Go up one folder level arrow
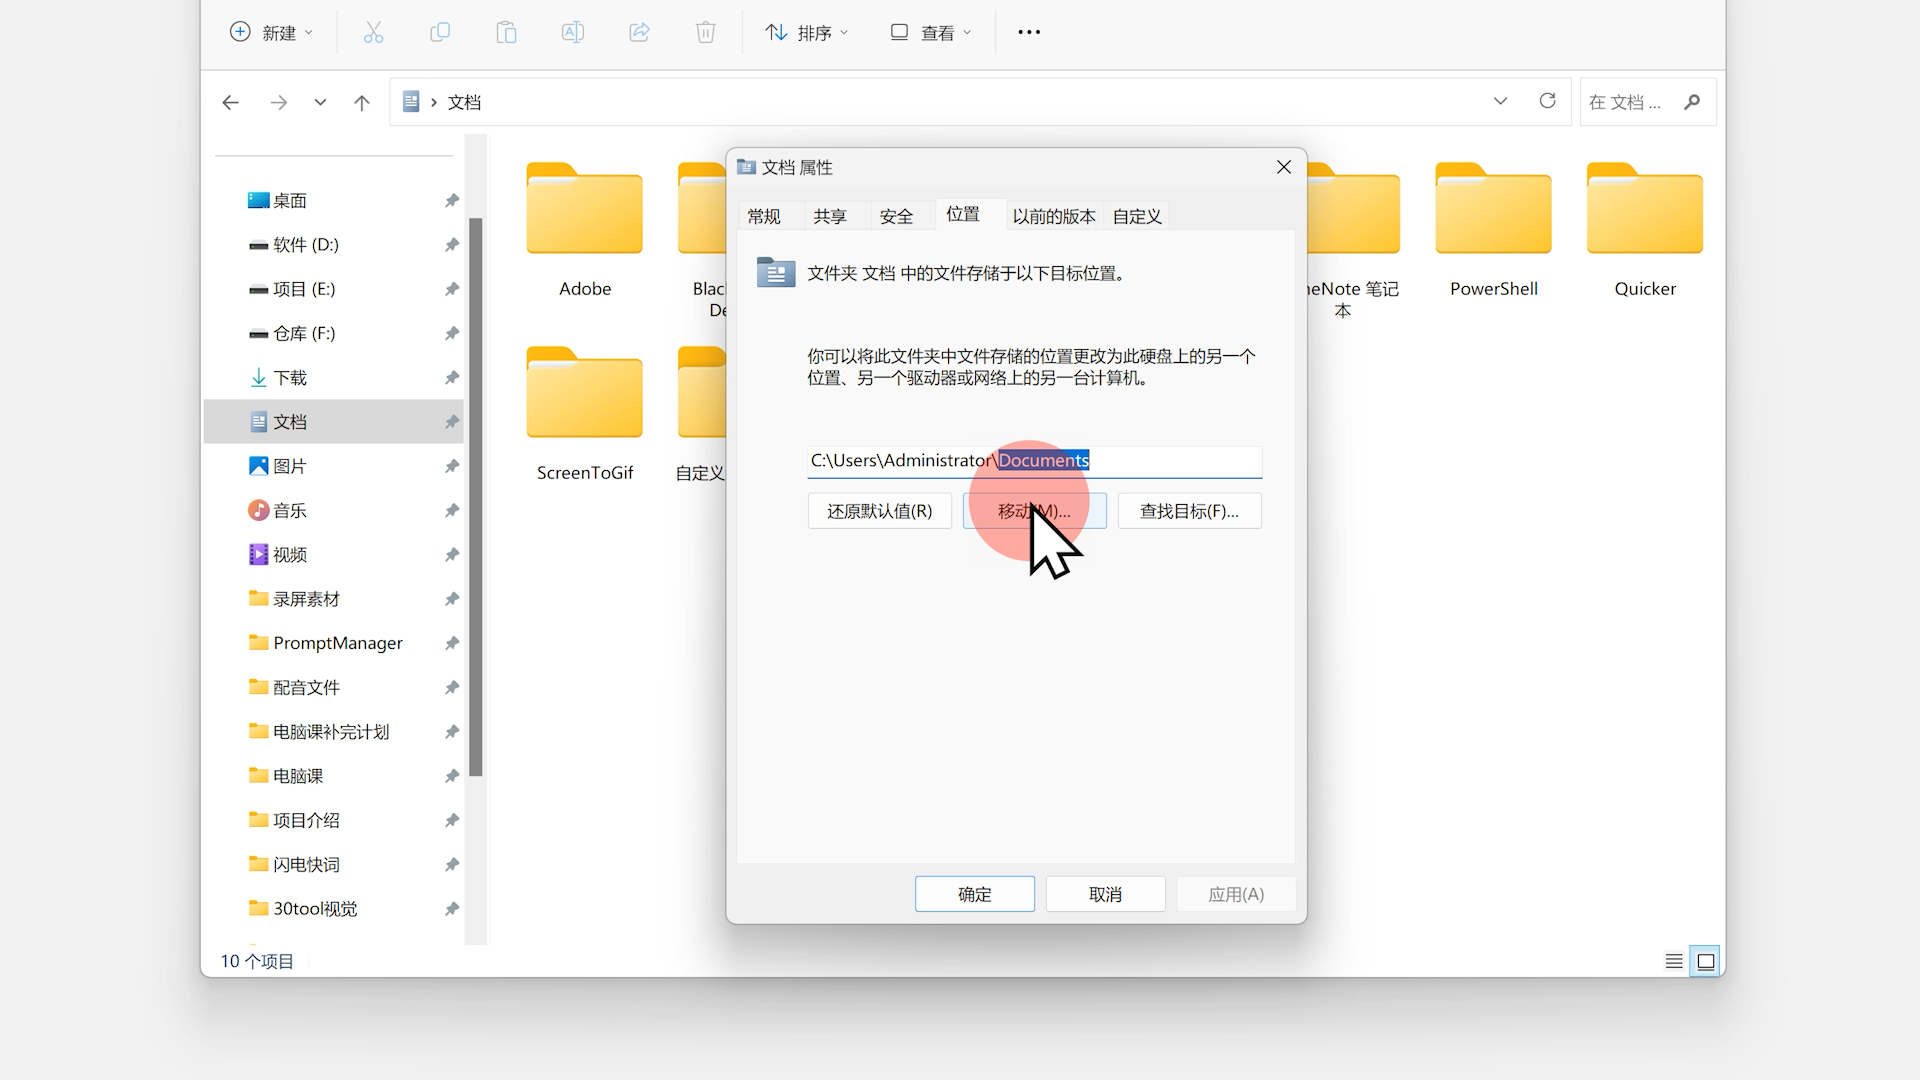This screenshot has height=1080, width=1920. (x=362, y=102)
